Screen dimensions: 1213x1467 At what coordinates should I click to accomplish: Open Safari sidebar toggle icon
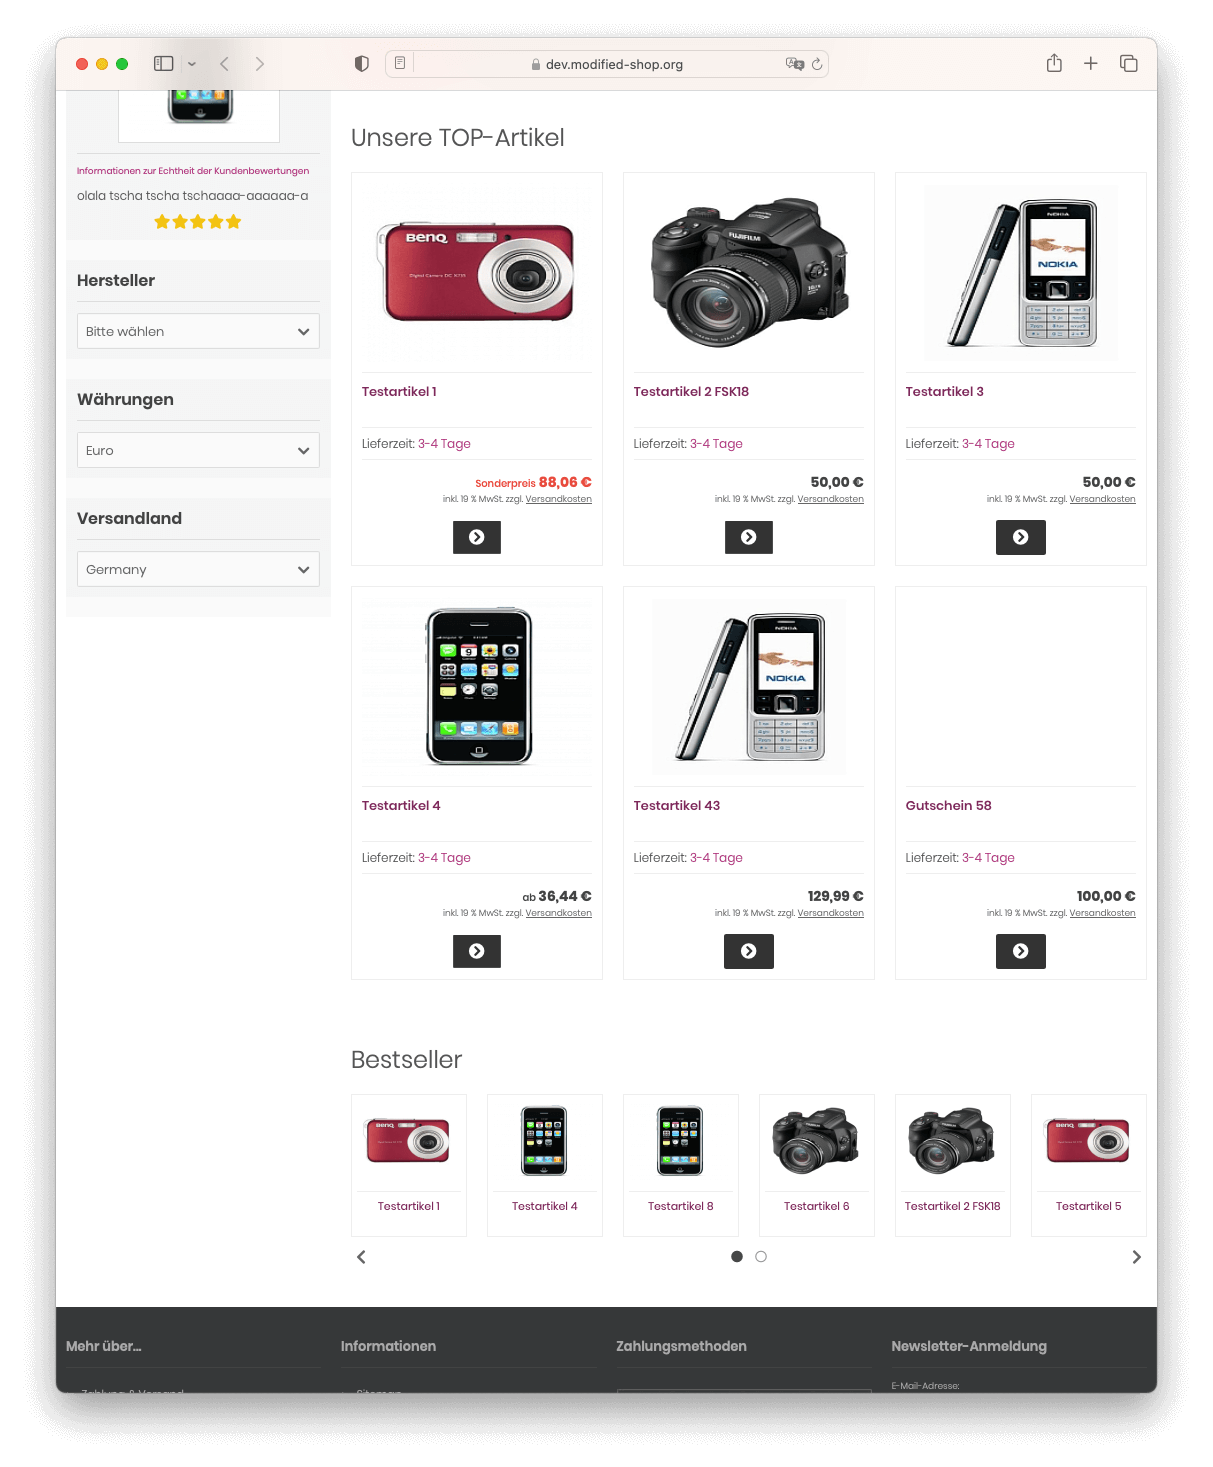(164, 64)
